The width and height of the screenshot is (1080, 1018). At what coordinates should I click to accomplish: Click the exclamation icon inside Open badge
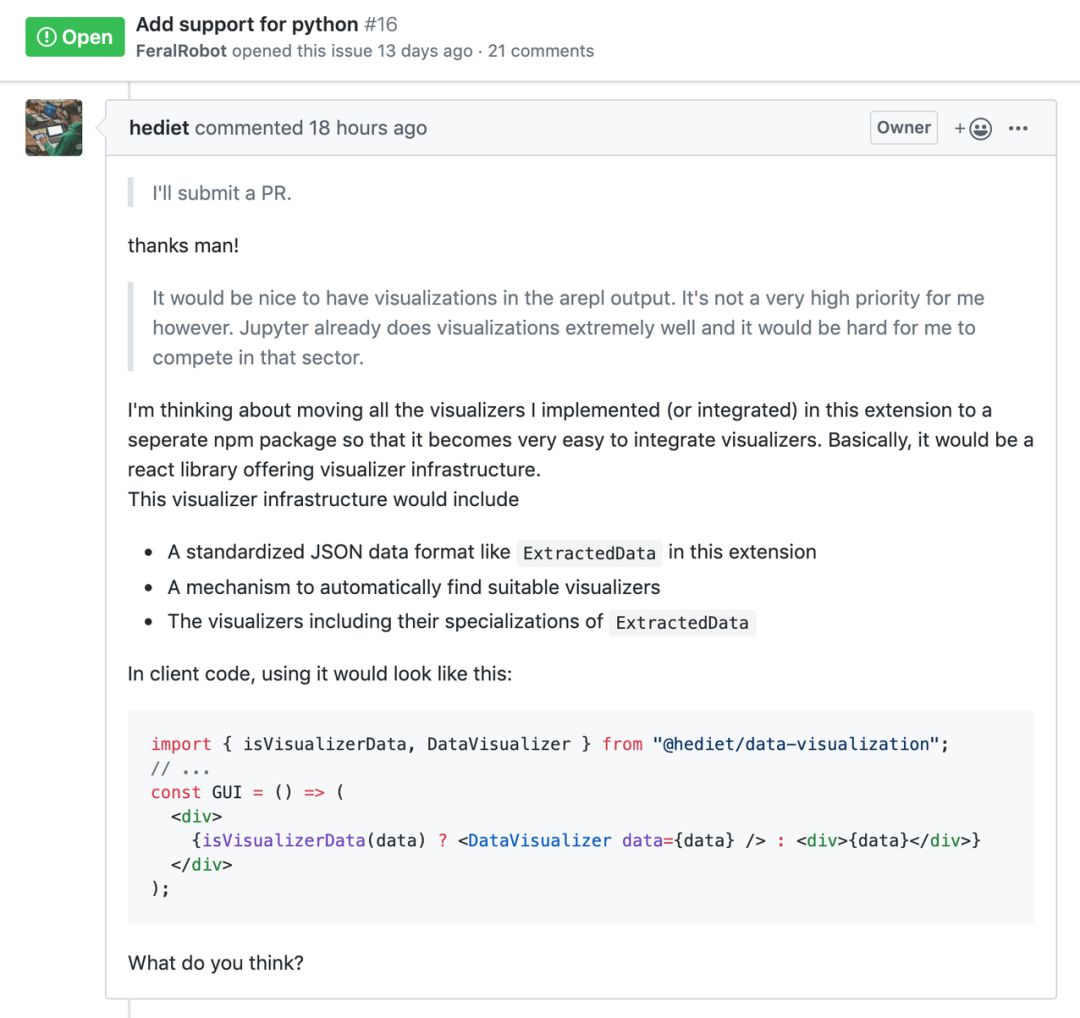(46, 37)
